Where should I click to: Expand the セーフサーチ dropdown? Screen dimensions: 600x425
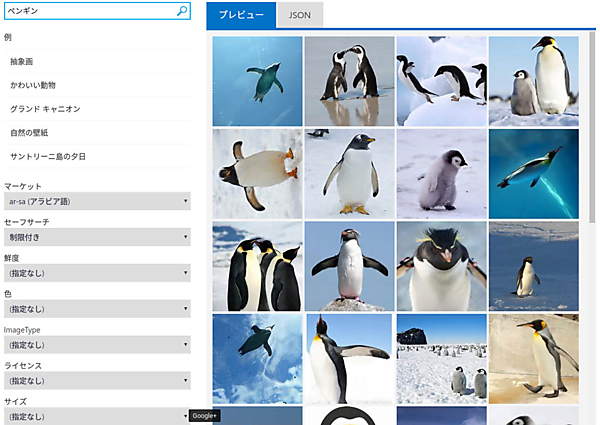tap(96, 238)
